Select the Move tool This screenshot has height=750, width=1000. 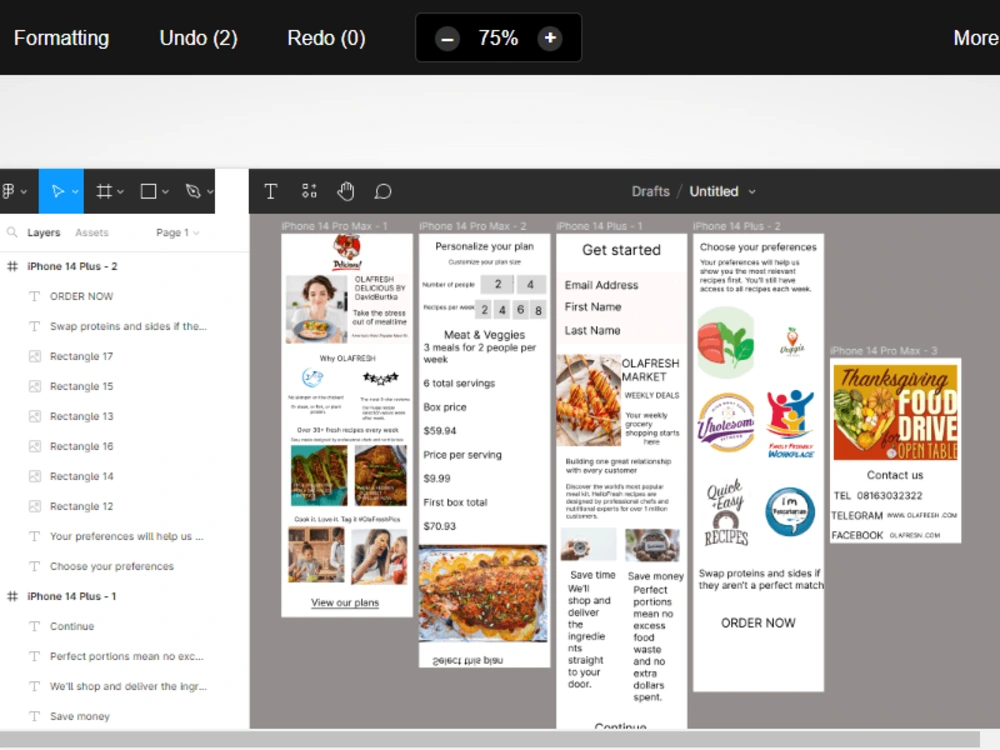pos(57,191)
